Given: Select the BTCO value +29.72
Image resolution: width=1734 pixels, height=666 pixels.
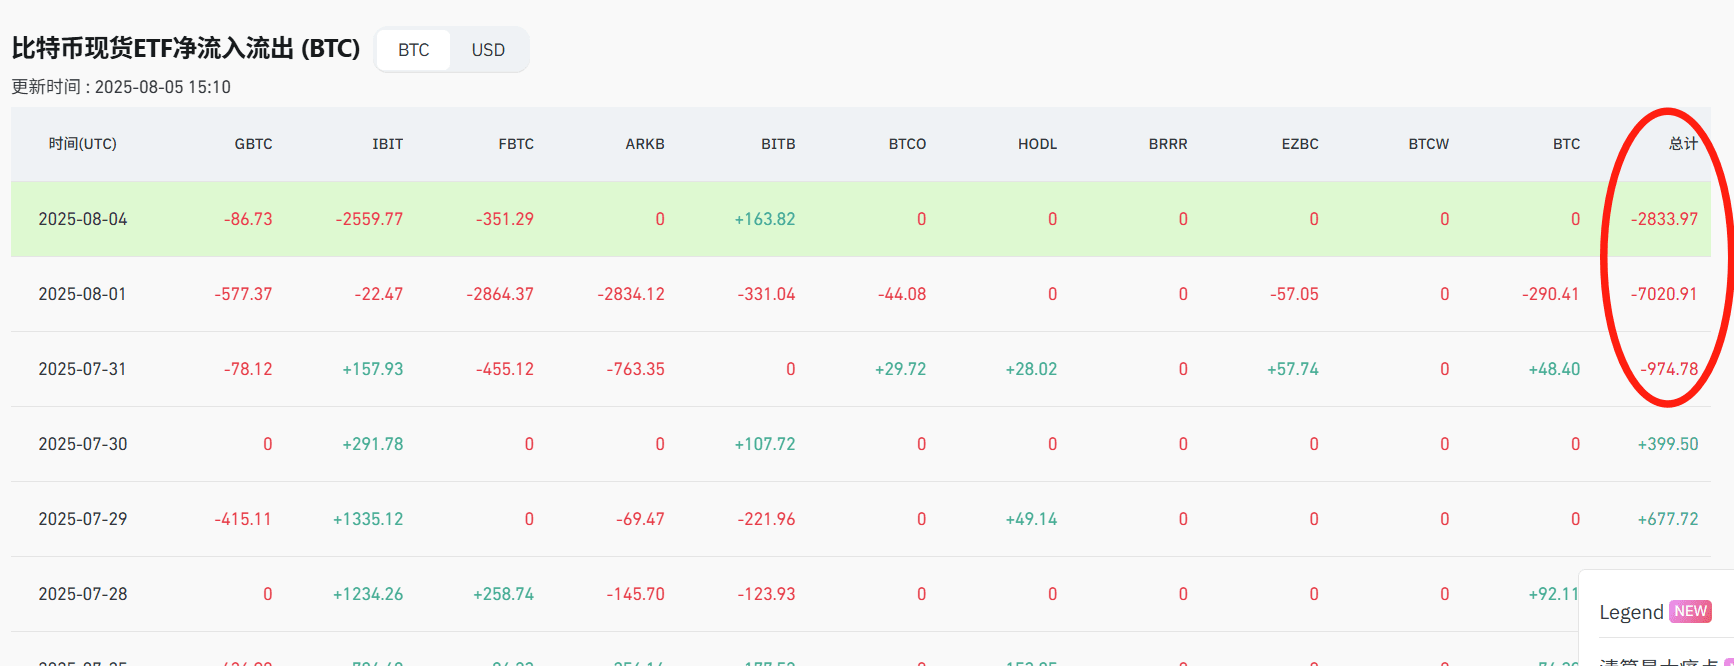Looking at the screenshot, I should pos(901,369).
